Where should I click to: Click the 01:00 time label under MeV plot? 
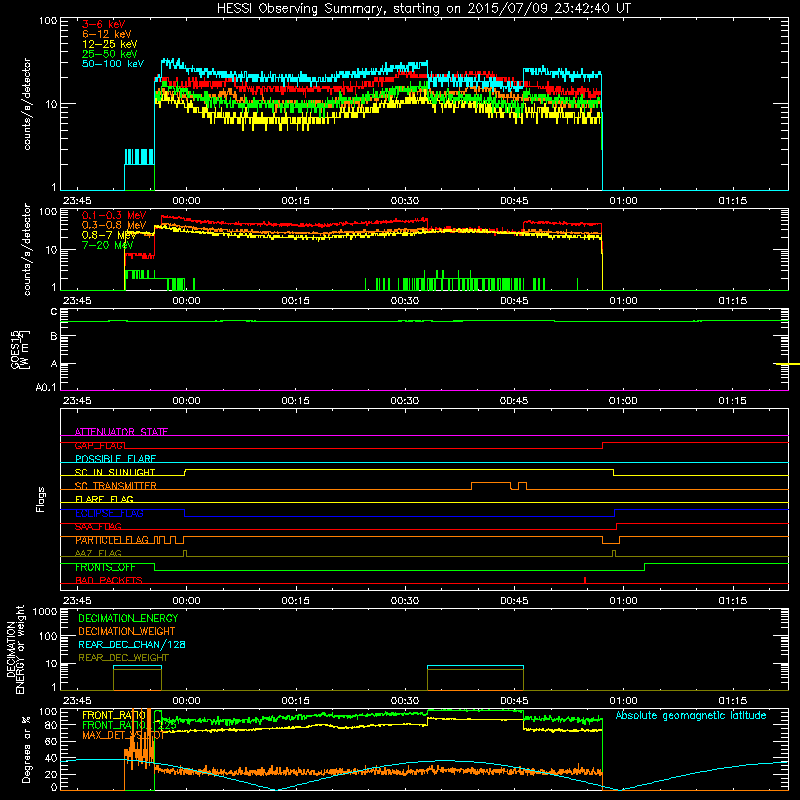623,301
